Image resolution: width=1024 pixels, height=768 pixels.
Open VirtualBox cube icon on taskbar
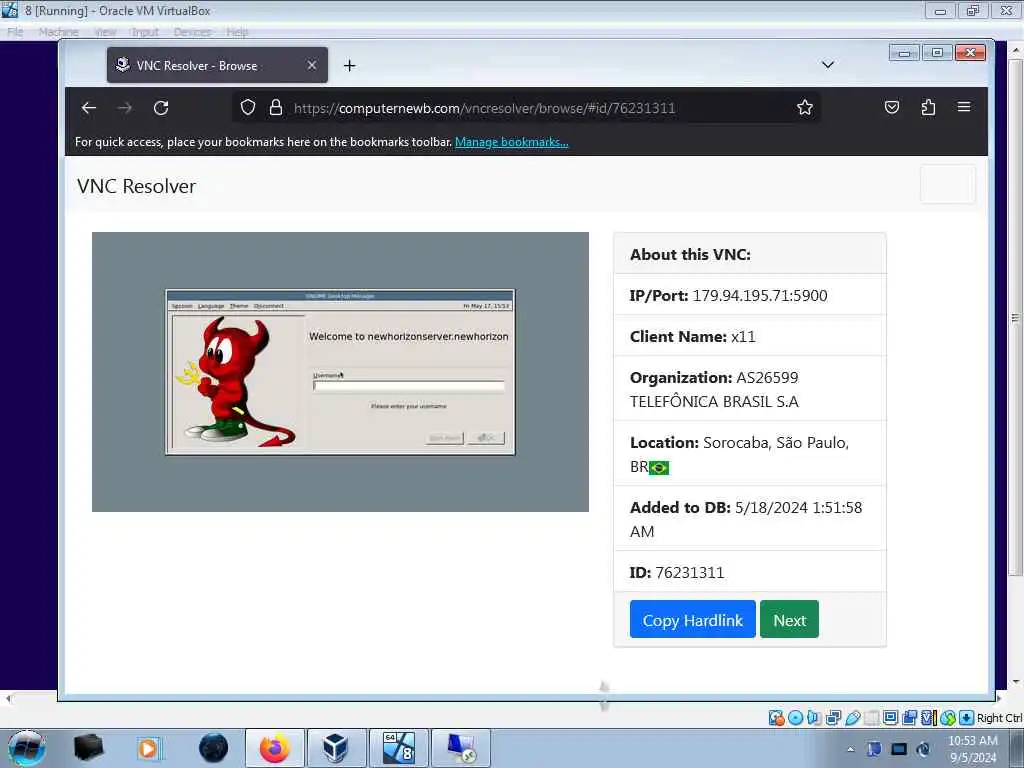pos(336,748)
